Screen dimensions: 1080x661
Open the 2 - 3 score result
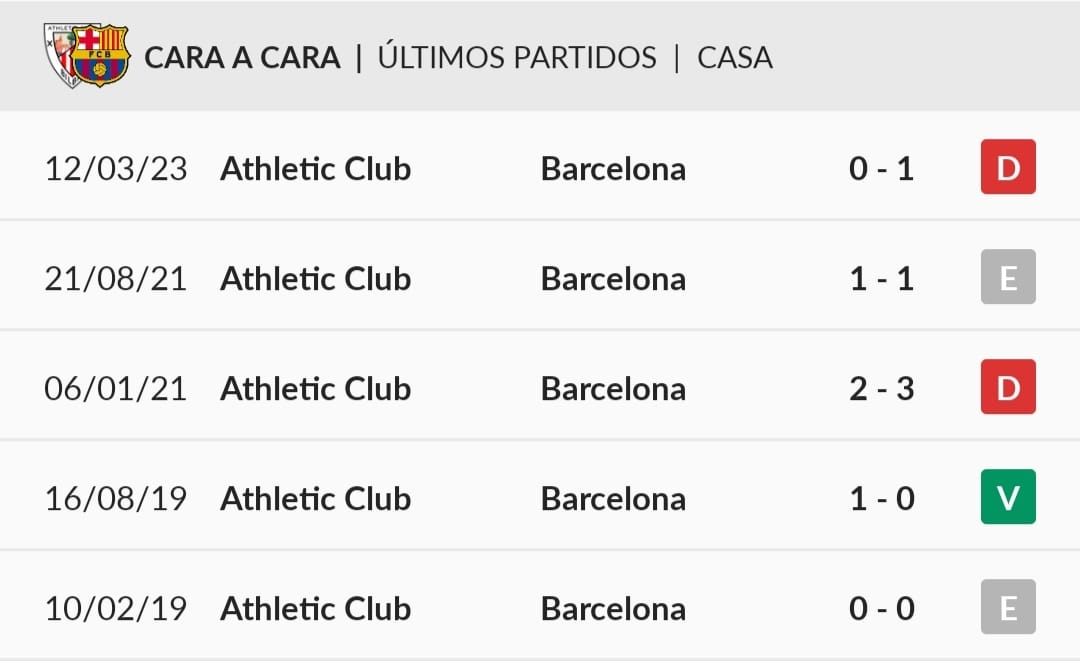click(882, 389)
